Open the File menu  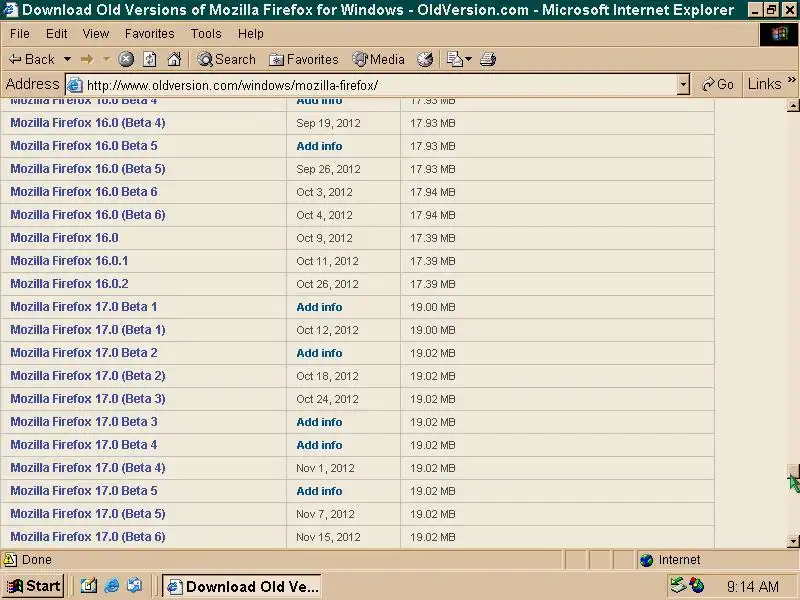[19, 34]
